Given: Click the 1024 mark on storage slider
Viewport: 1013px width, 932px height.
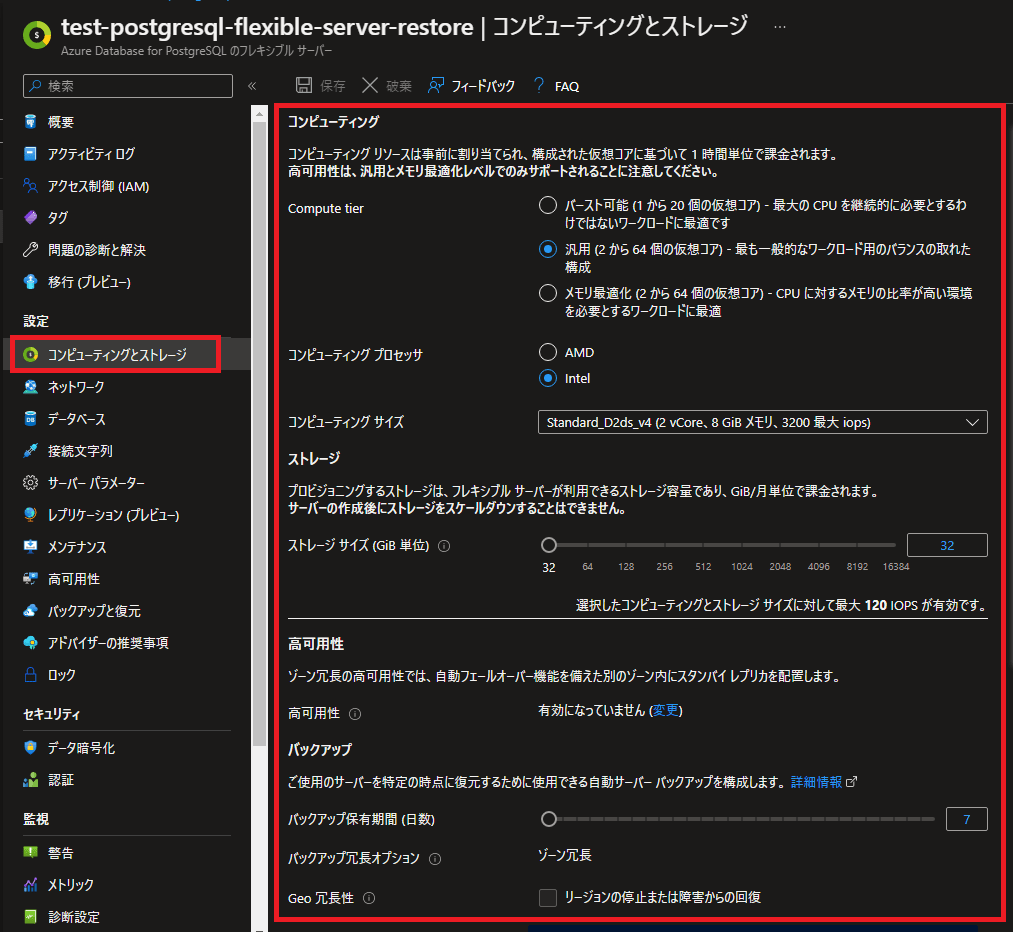Looking at the screenshot, I should point(742,566).
